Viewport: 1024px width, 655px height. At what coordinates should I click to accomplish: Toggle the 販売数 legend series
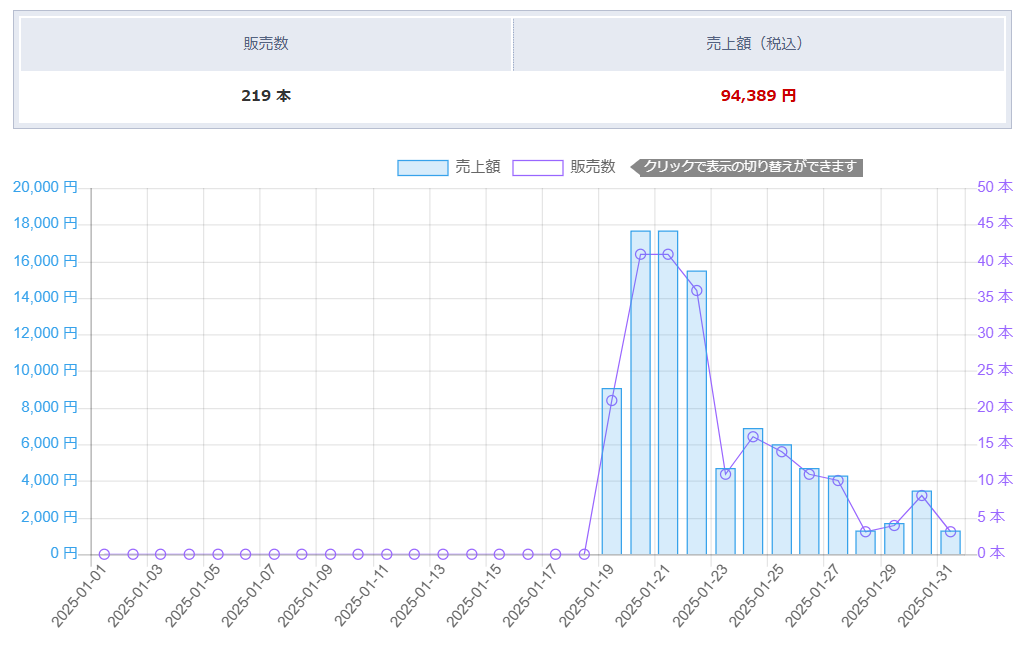click(564, 167)
